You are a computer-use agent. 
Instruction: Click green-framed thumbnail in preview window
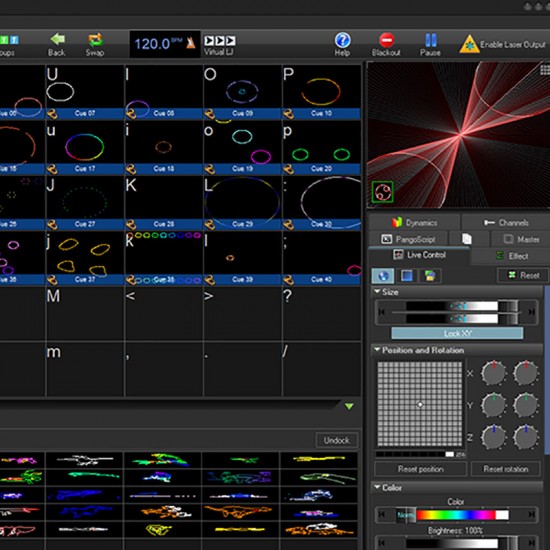382,192
